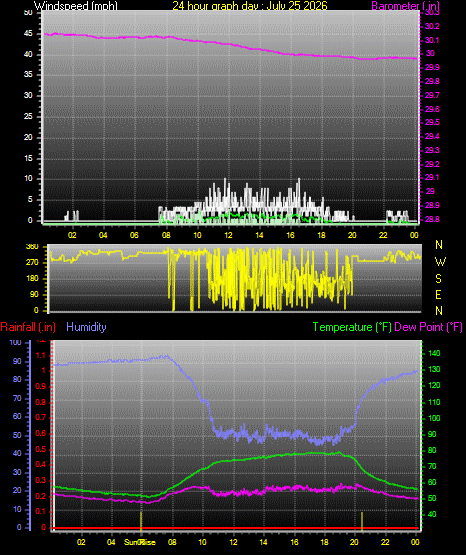Click the 24 hour graph day date title
Screen dimensions: 466x555
(250, 6)
